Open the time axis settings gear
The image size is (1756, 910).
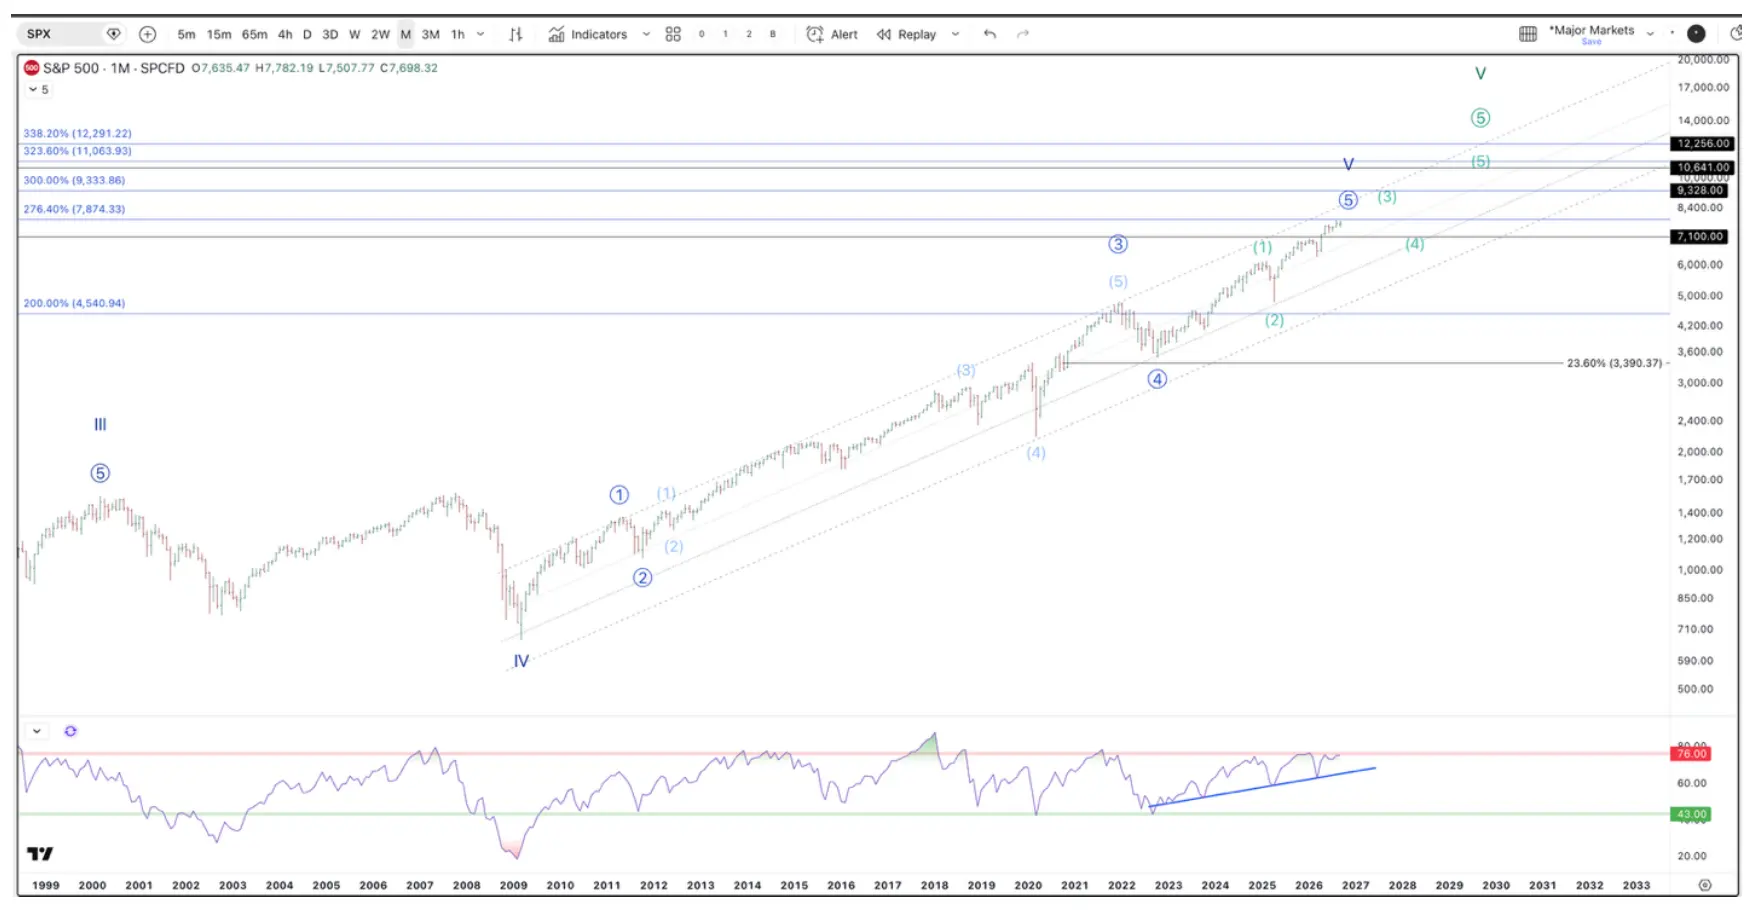point(1705,885)
